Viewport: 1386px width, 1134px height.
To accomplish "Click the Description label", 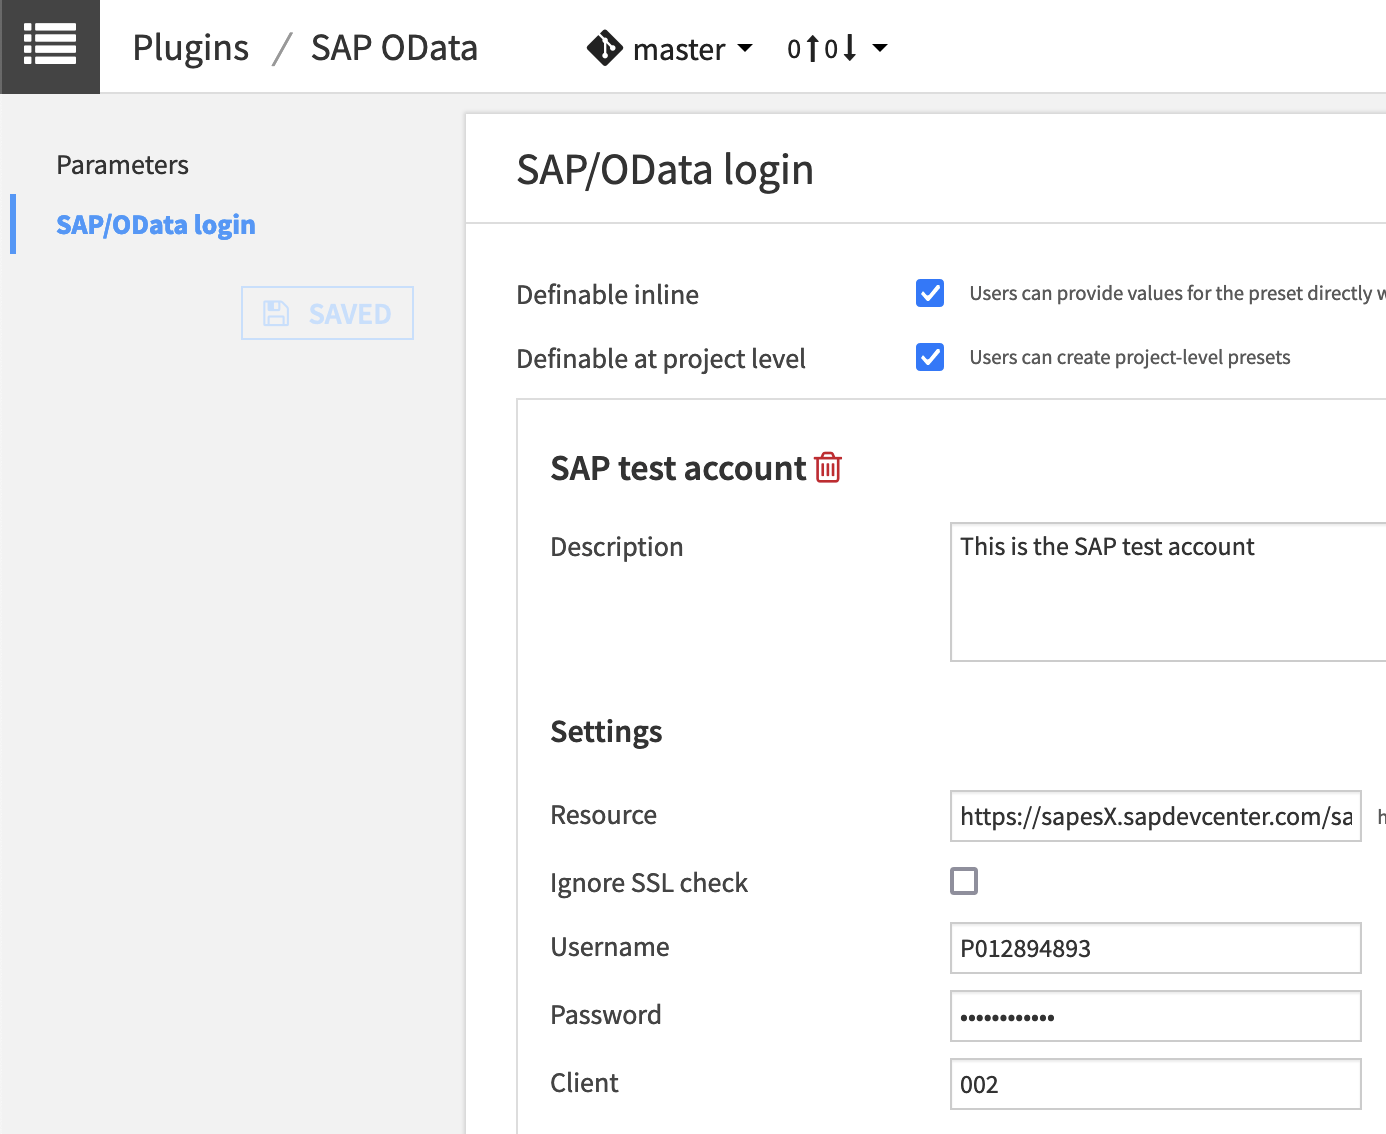I will pos(617,547).
